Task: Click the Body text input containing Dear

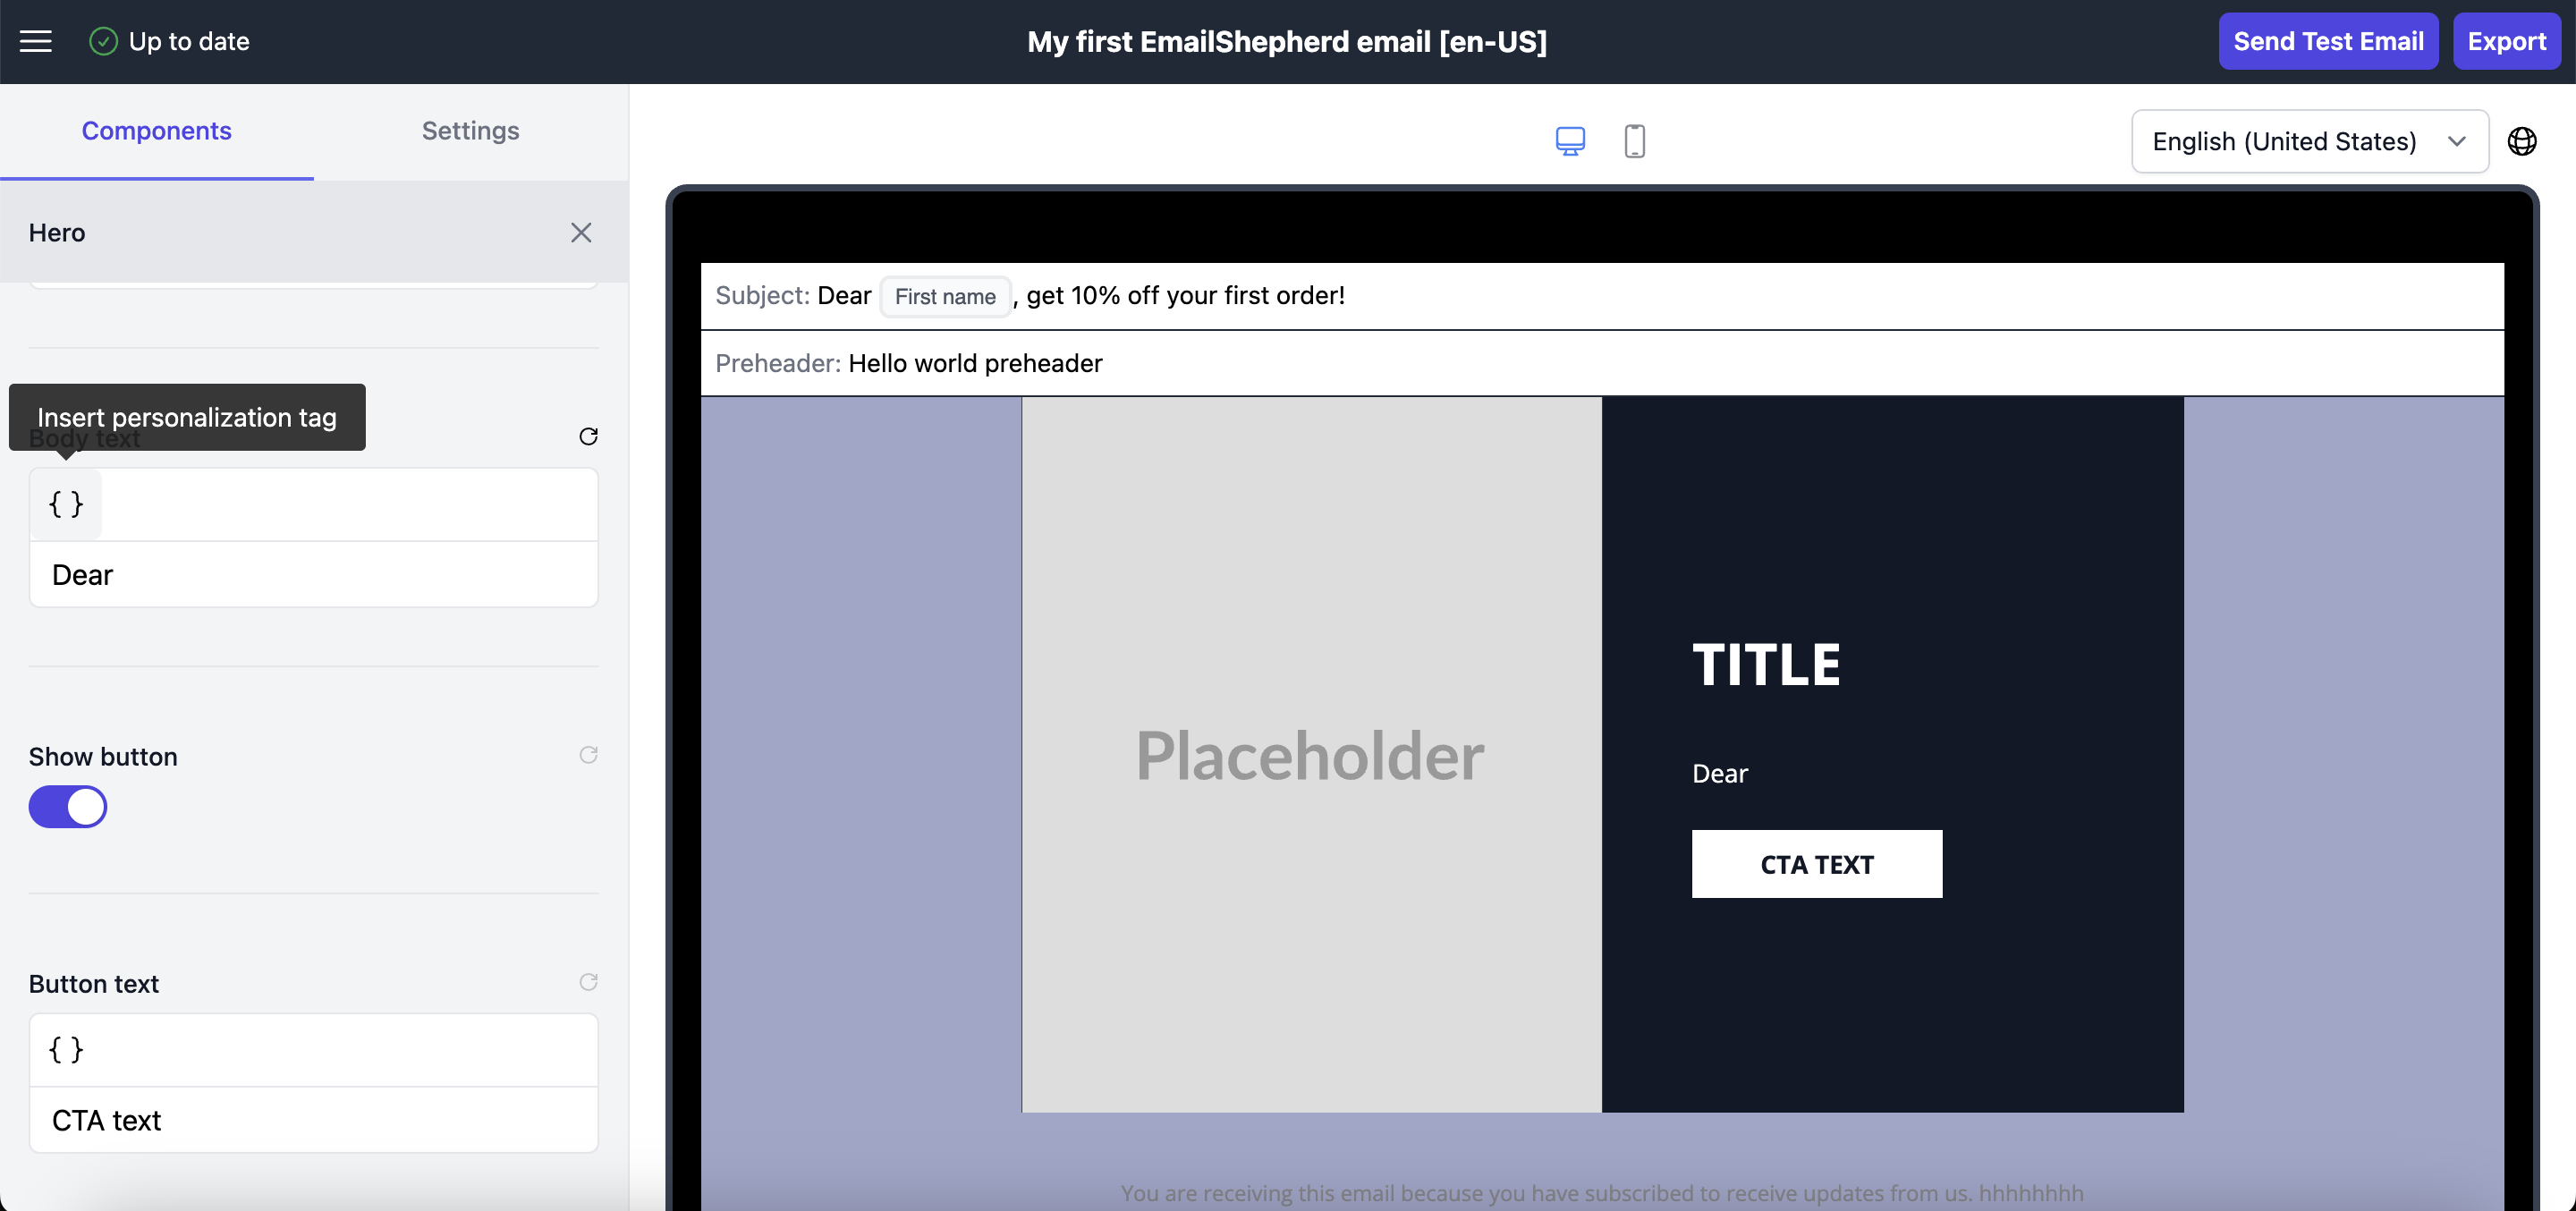Action: click(x=314, y=574)
